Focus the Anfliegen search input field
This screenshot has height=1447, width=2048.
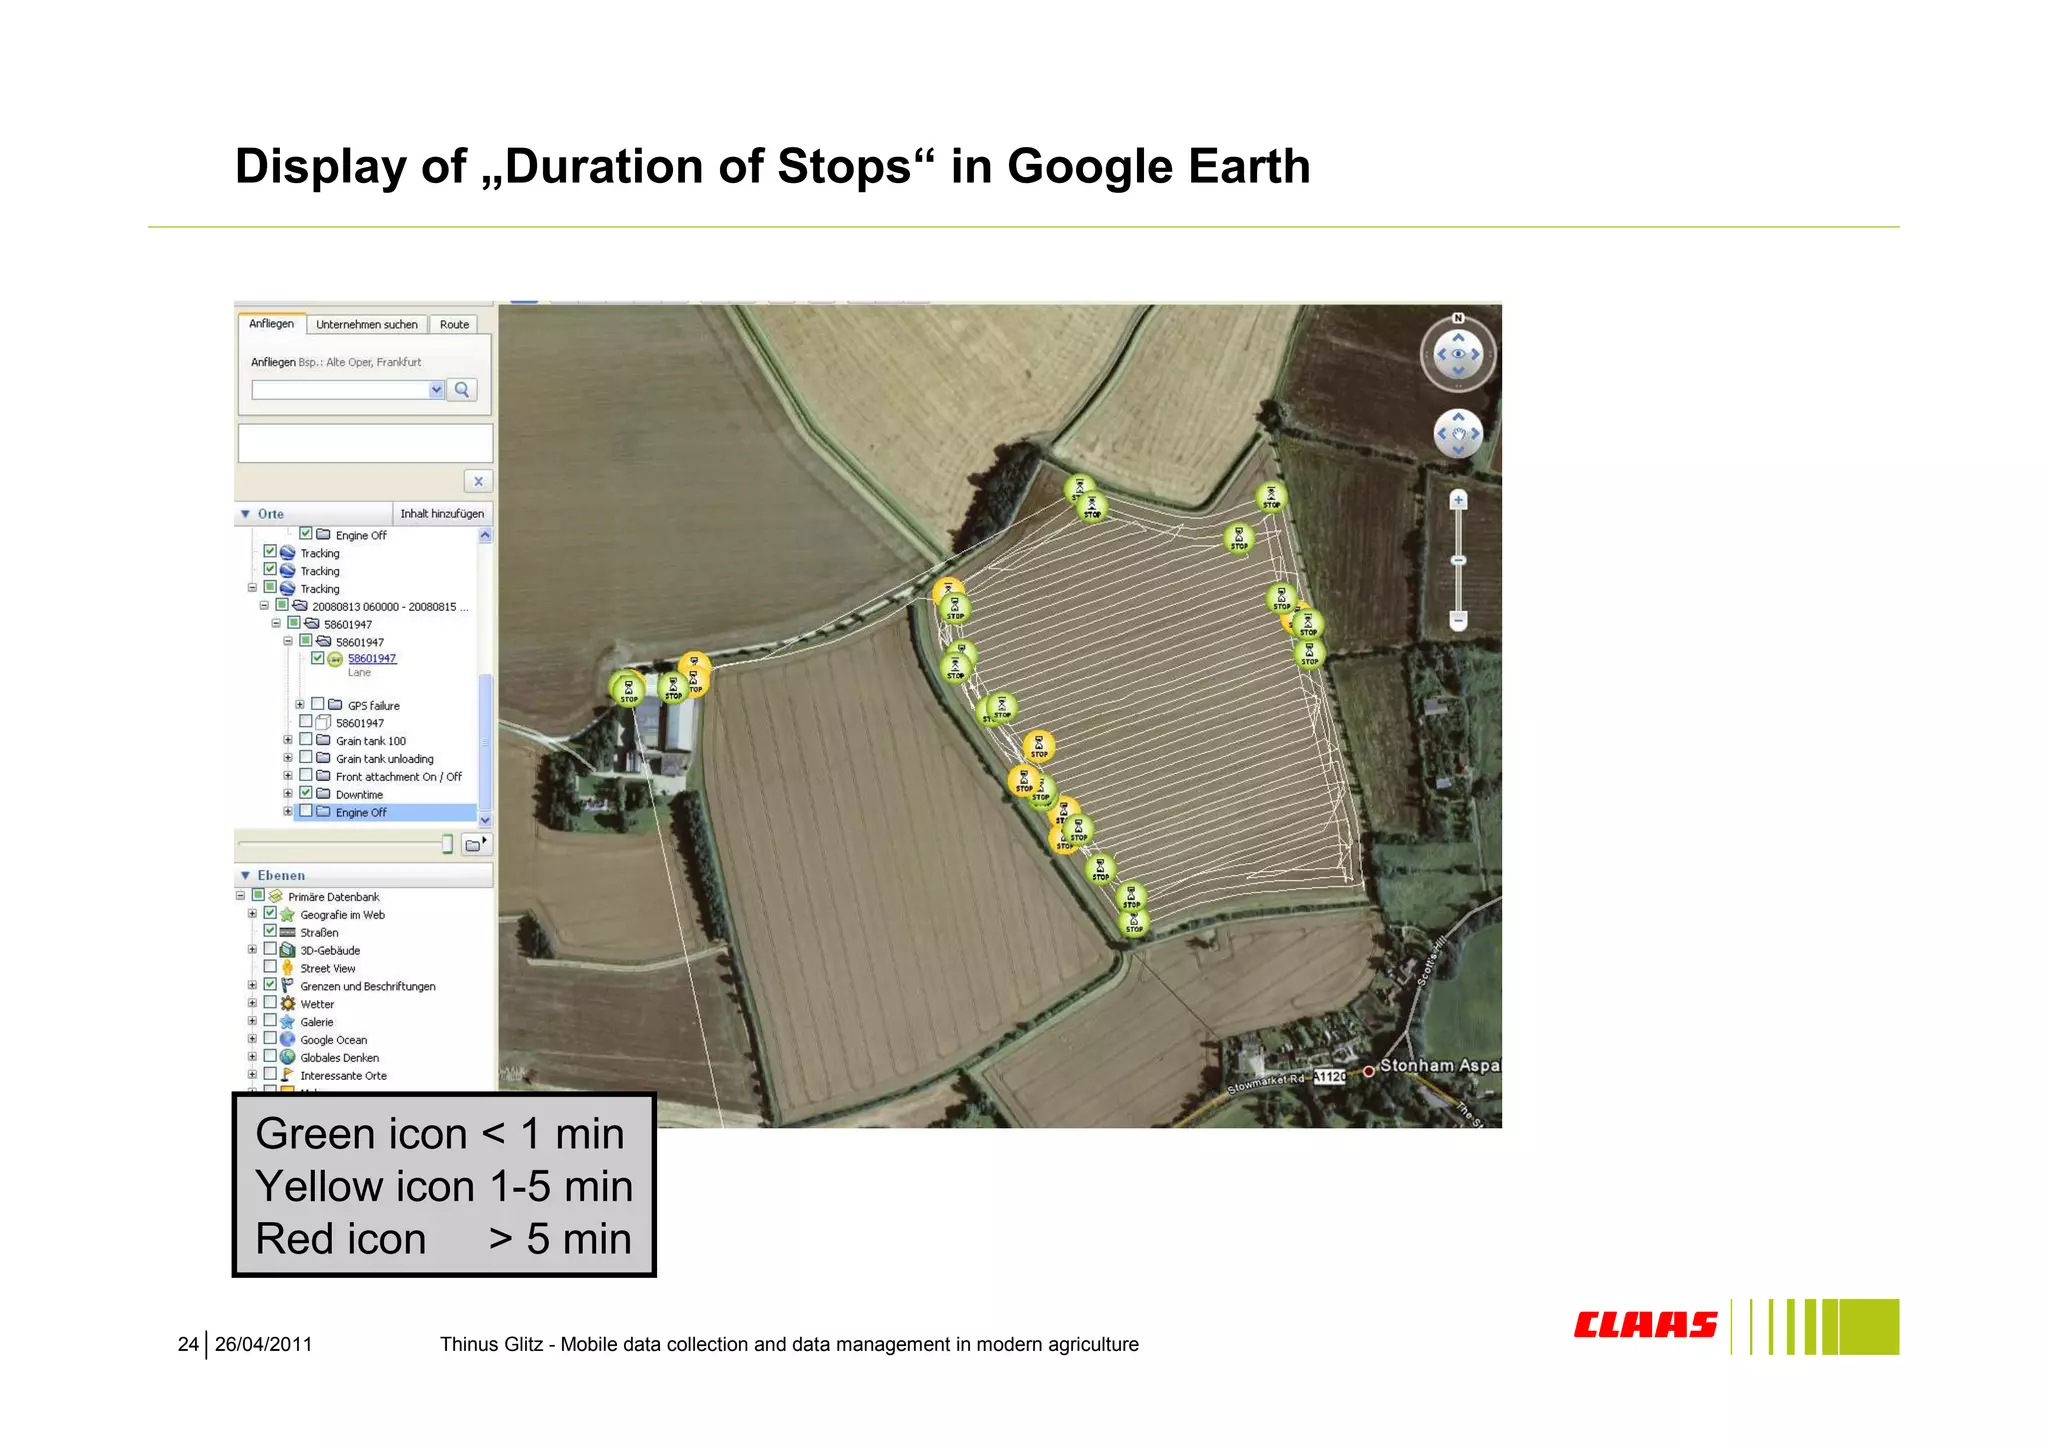(341, 390)
